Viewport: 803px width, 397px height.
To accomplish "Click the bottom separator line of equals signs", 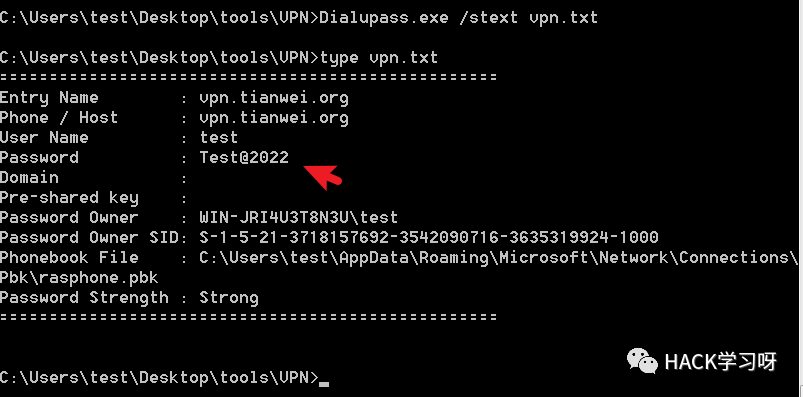I will (248, 317).
